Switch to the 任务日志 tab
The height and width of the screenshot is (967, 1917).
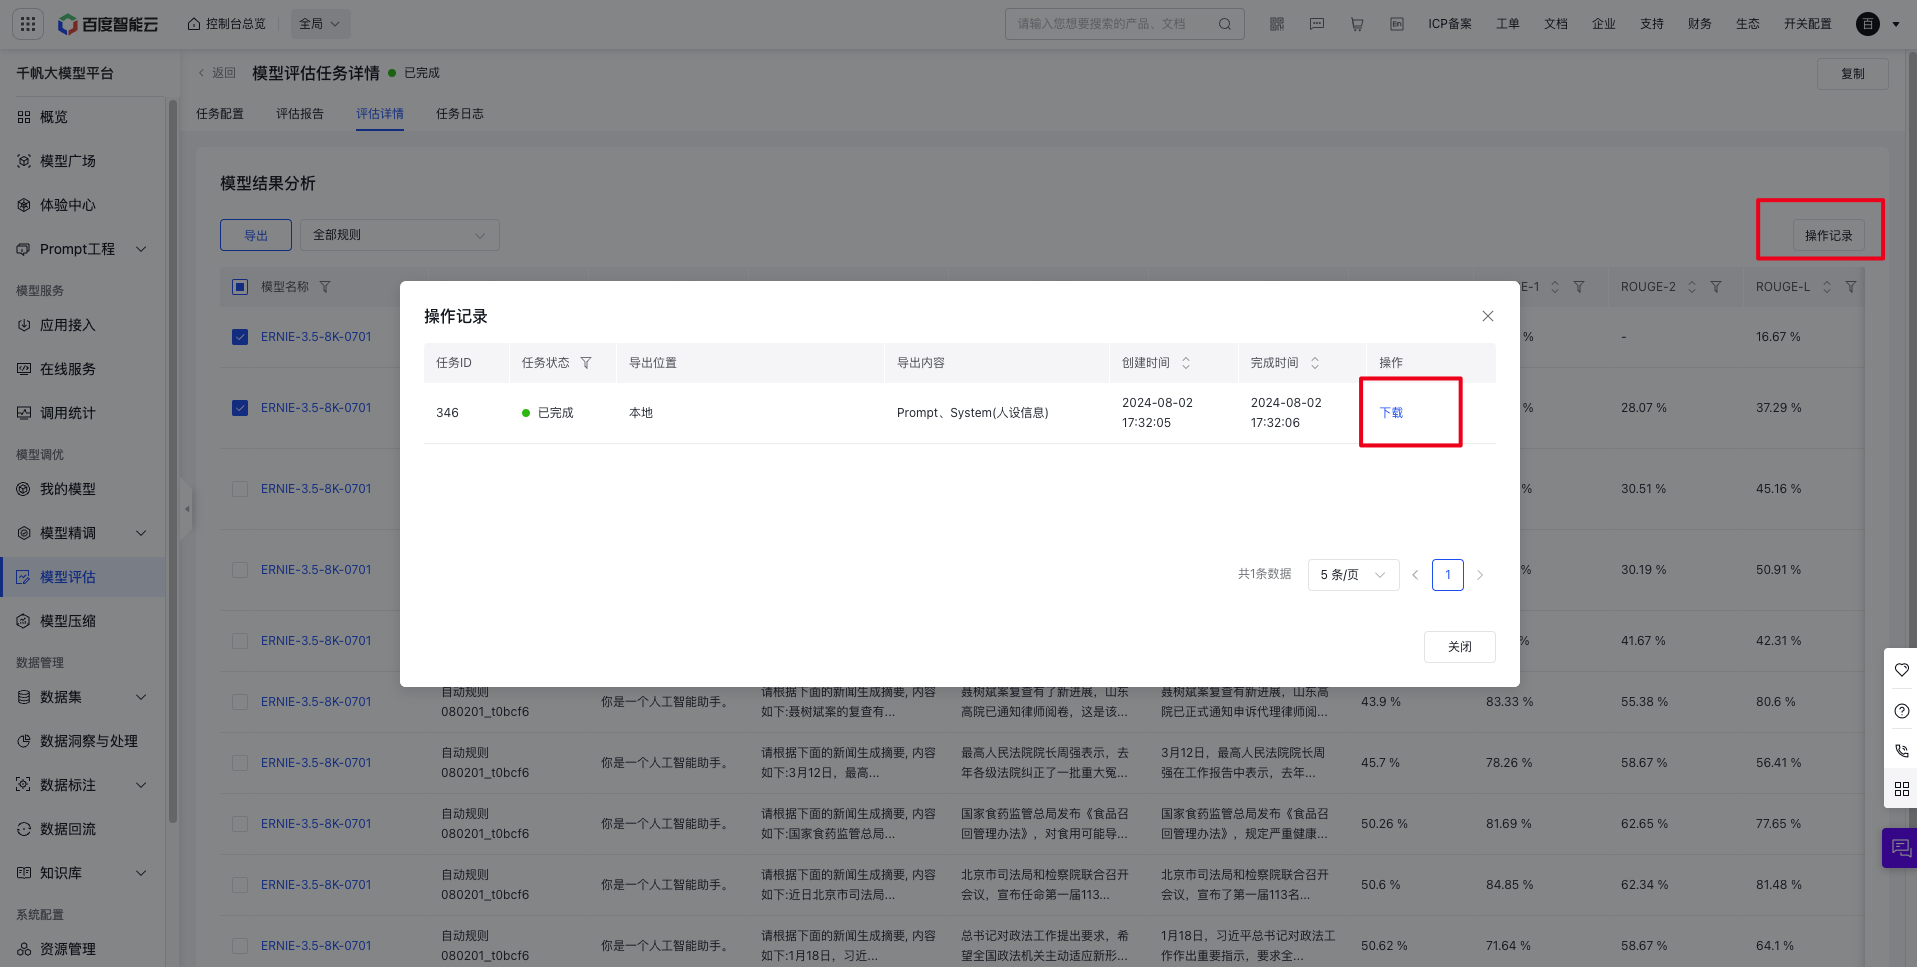pos(460,114)
